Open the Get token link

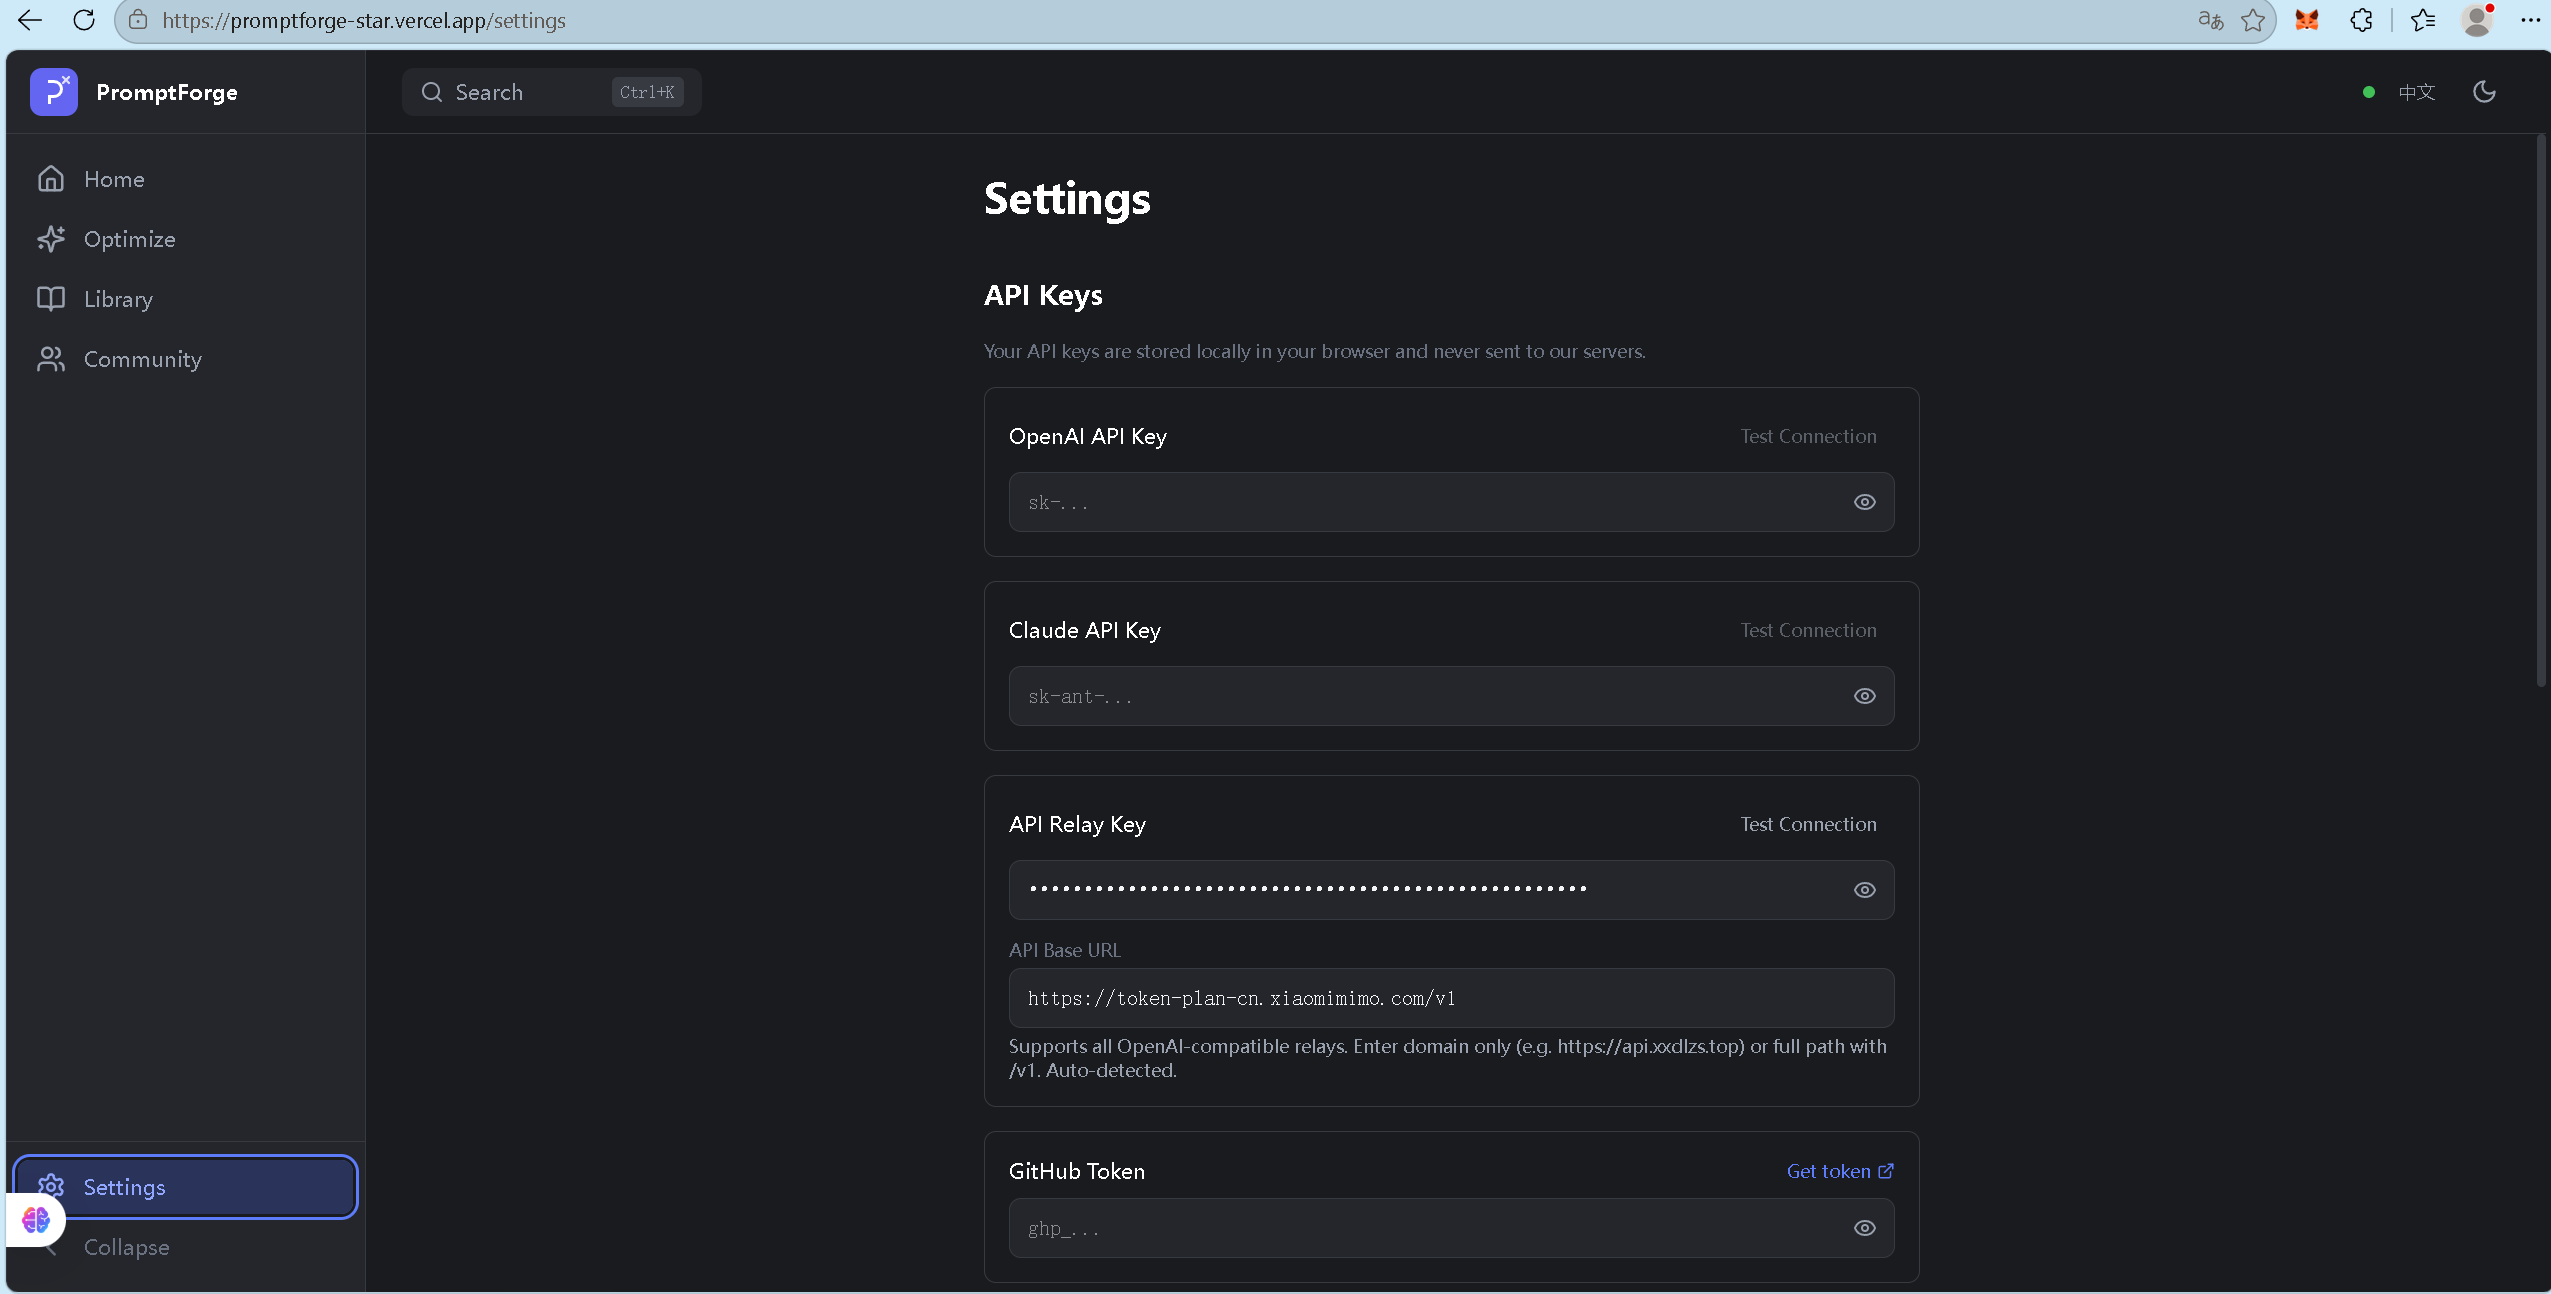tap(1840, 1171)
